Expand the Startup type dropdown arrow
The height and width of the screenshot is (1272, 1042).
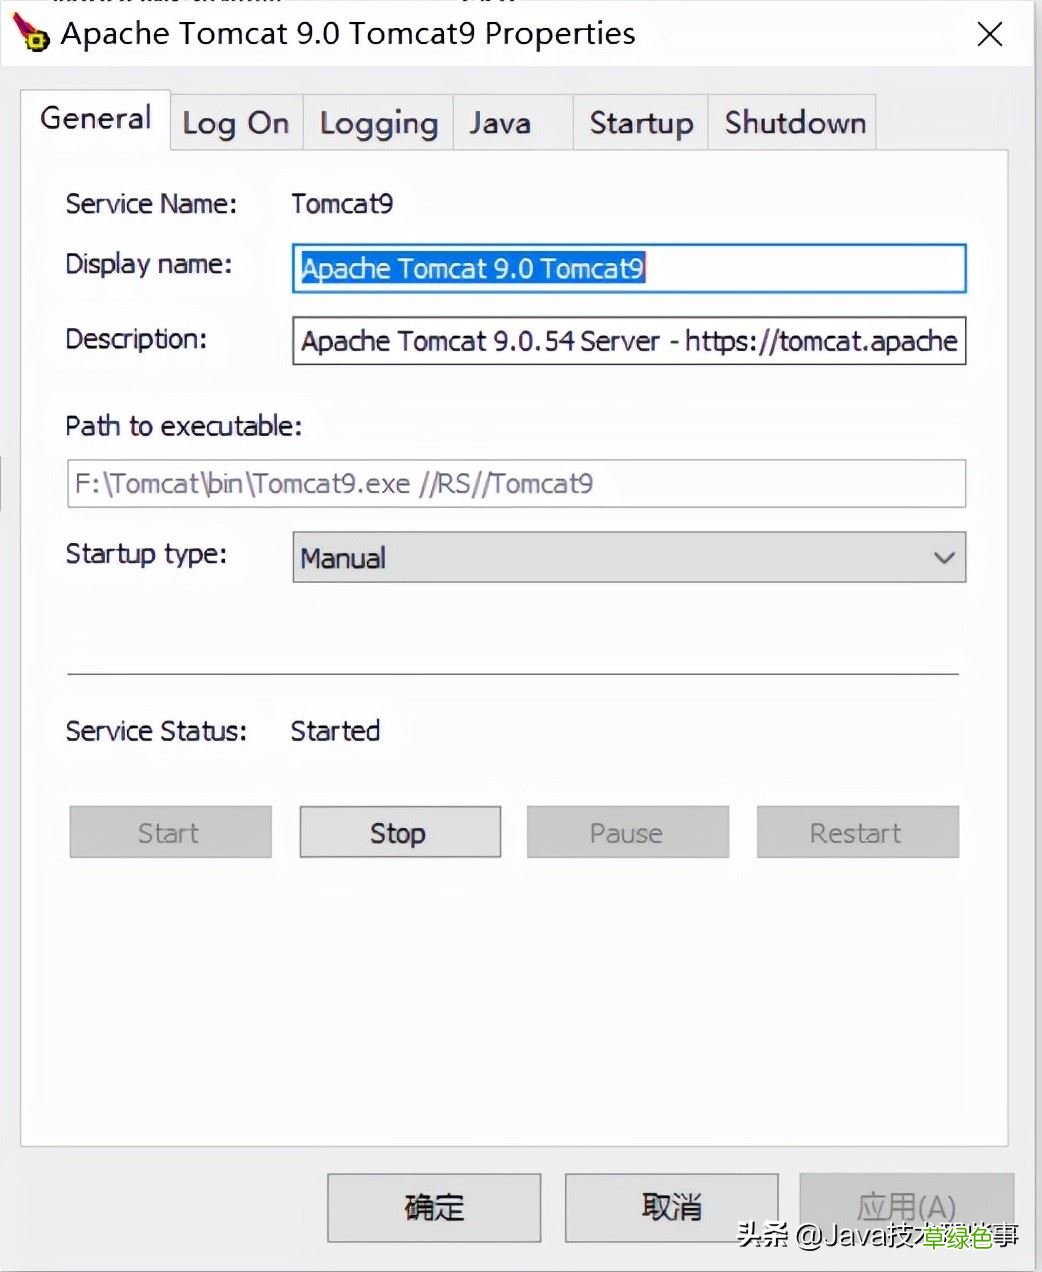pos(943,557)
